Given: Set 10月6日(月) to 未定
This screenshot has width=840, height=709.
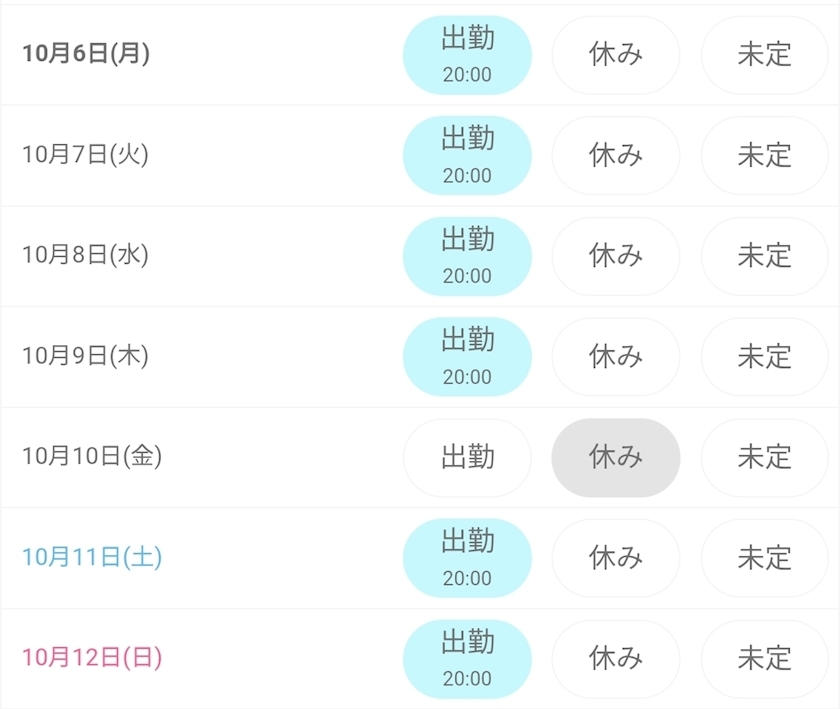Looking at the screenshot, I should pyautogui.click(x=765, y=55).
